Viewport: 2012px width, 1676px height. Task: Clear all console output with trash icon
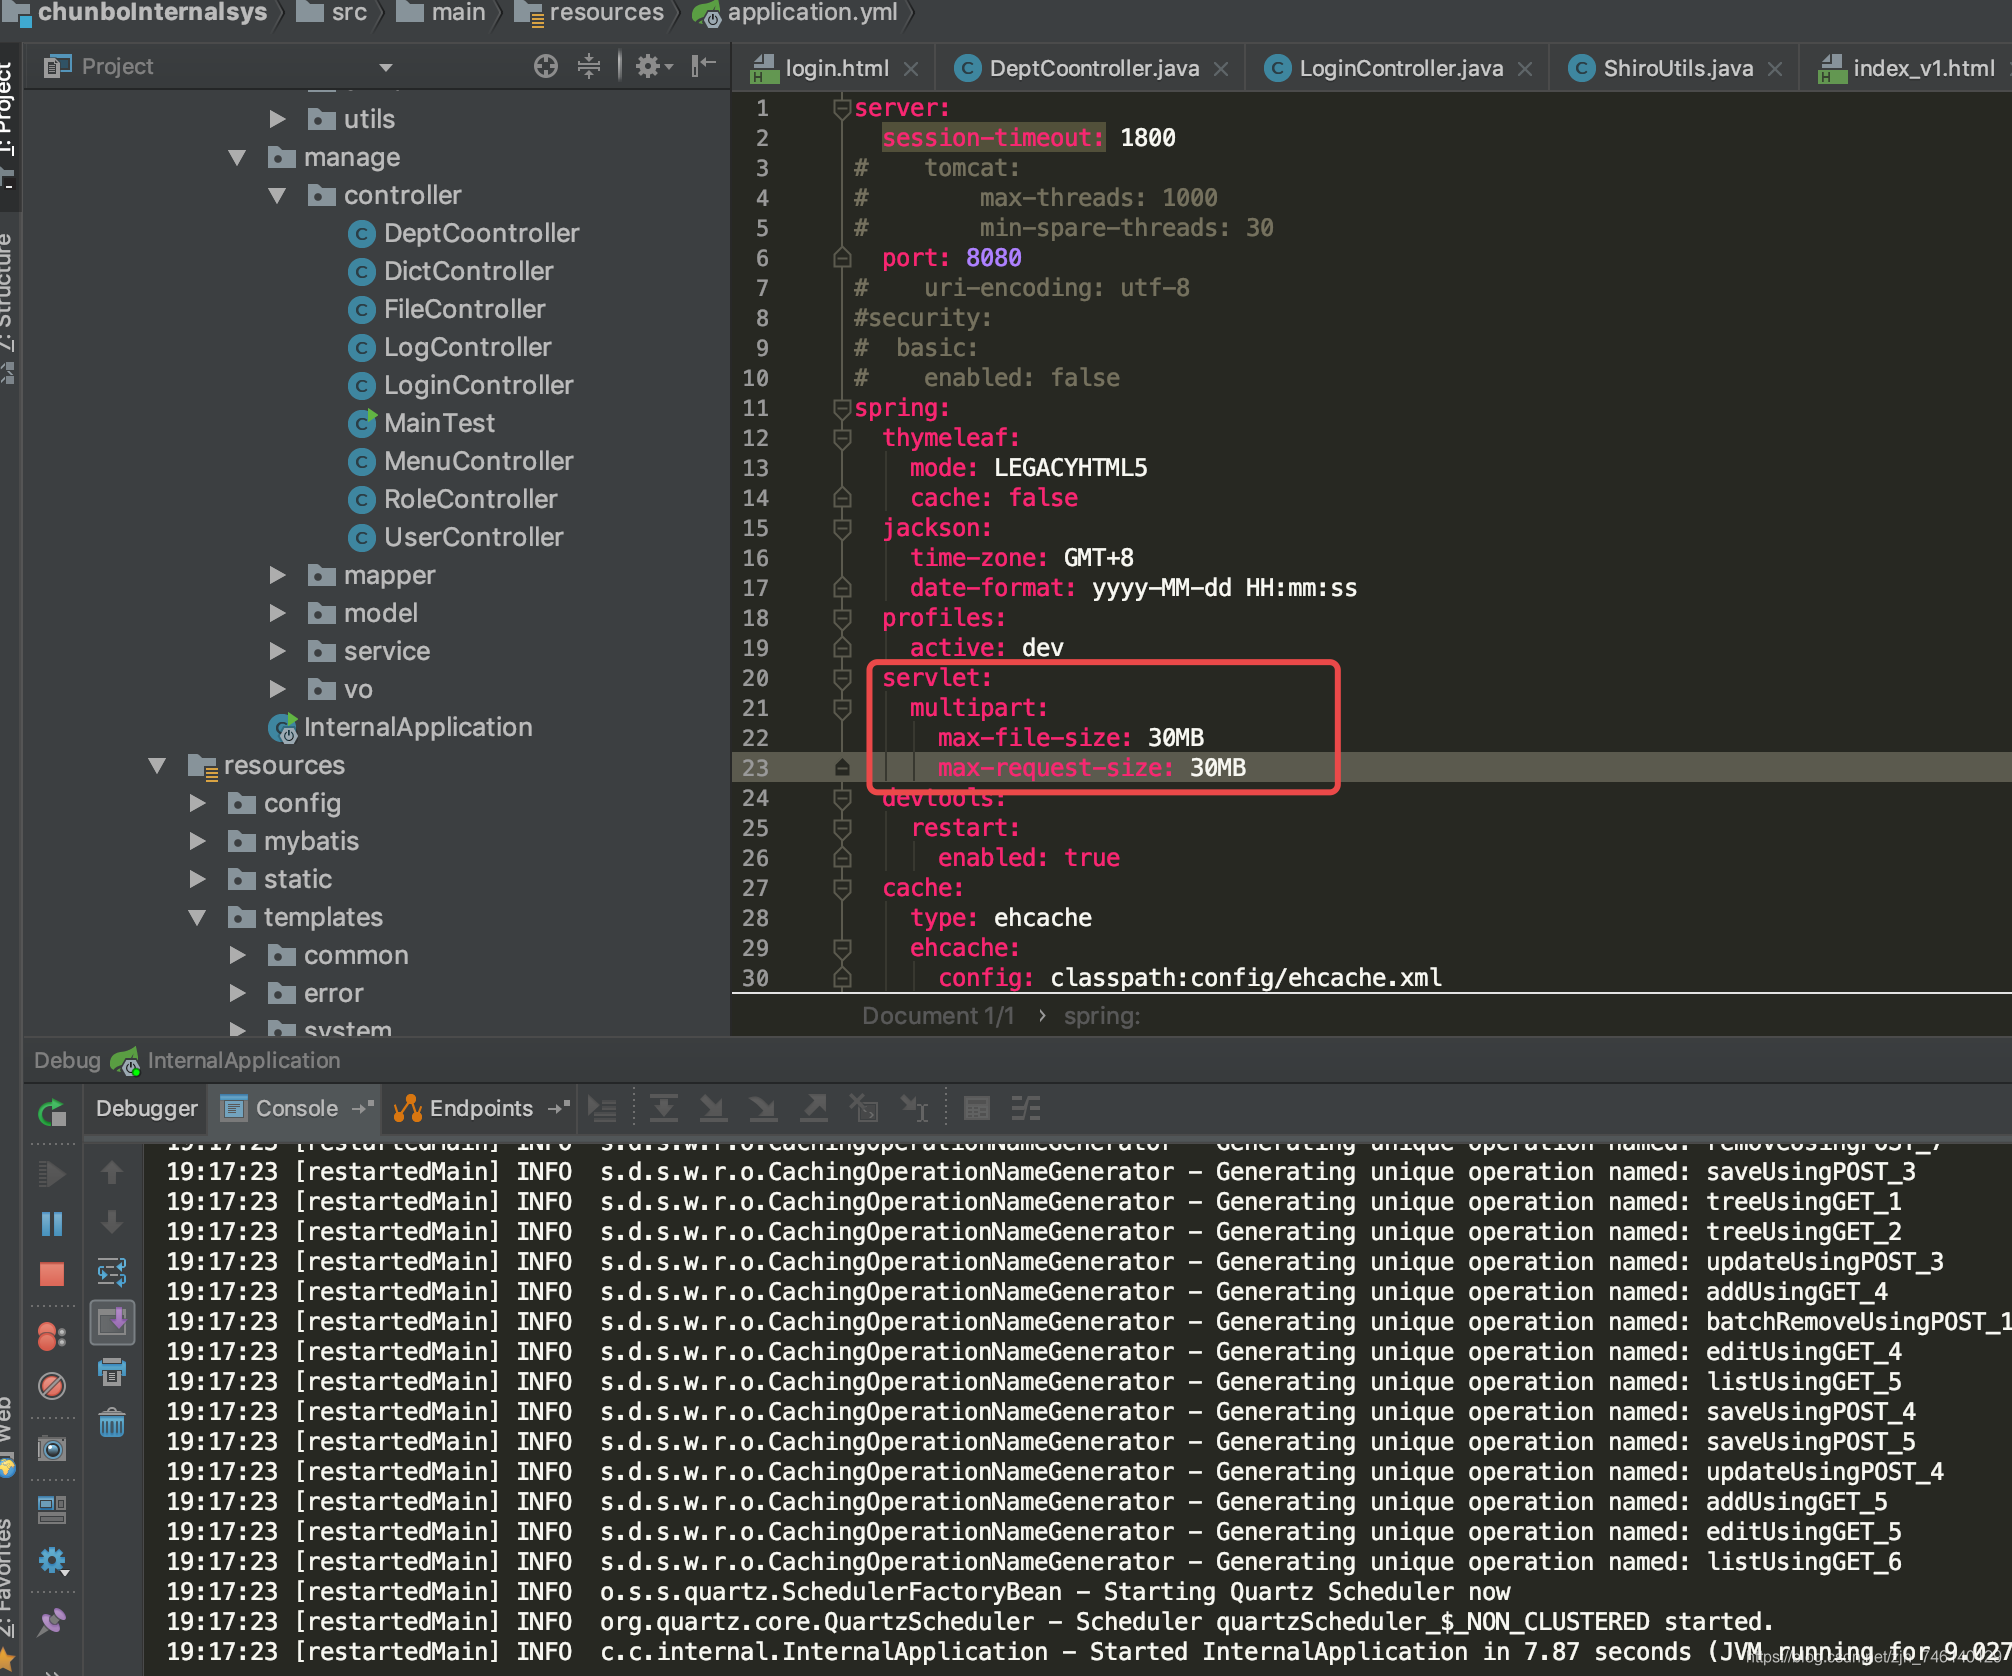[112, 1420]
